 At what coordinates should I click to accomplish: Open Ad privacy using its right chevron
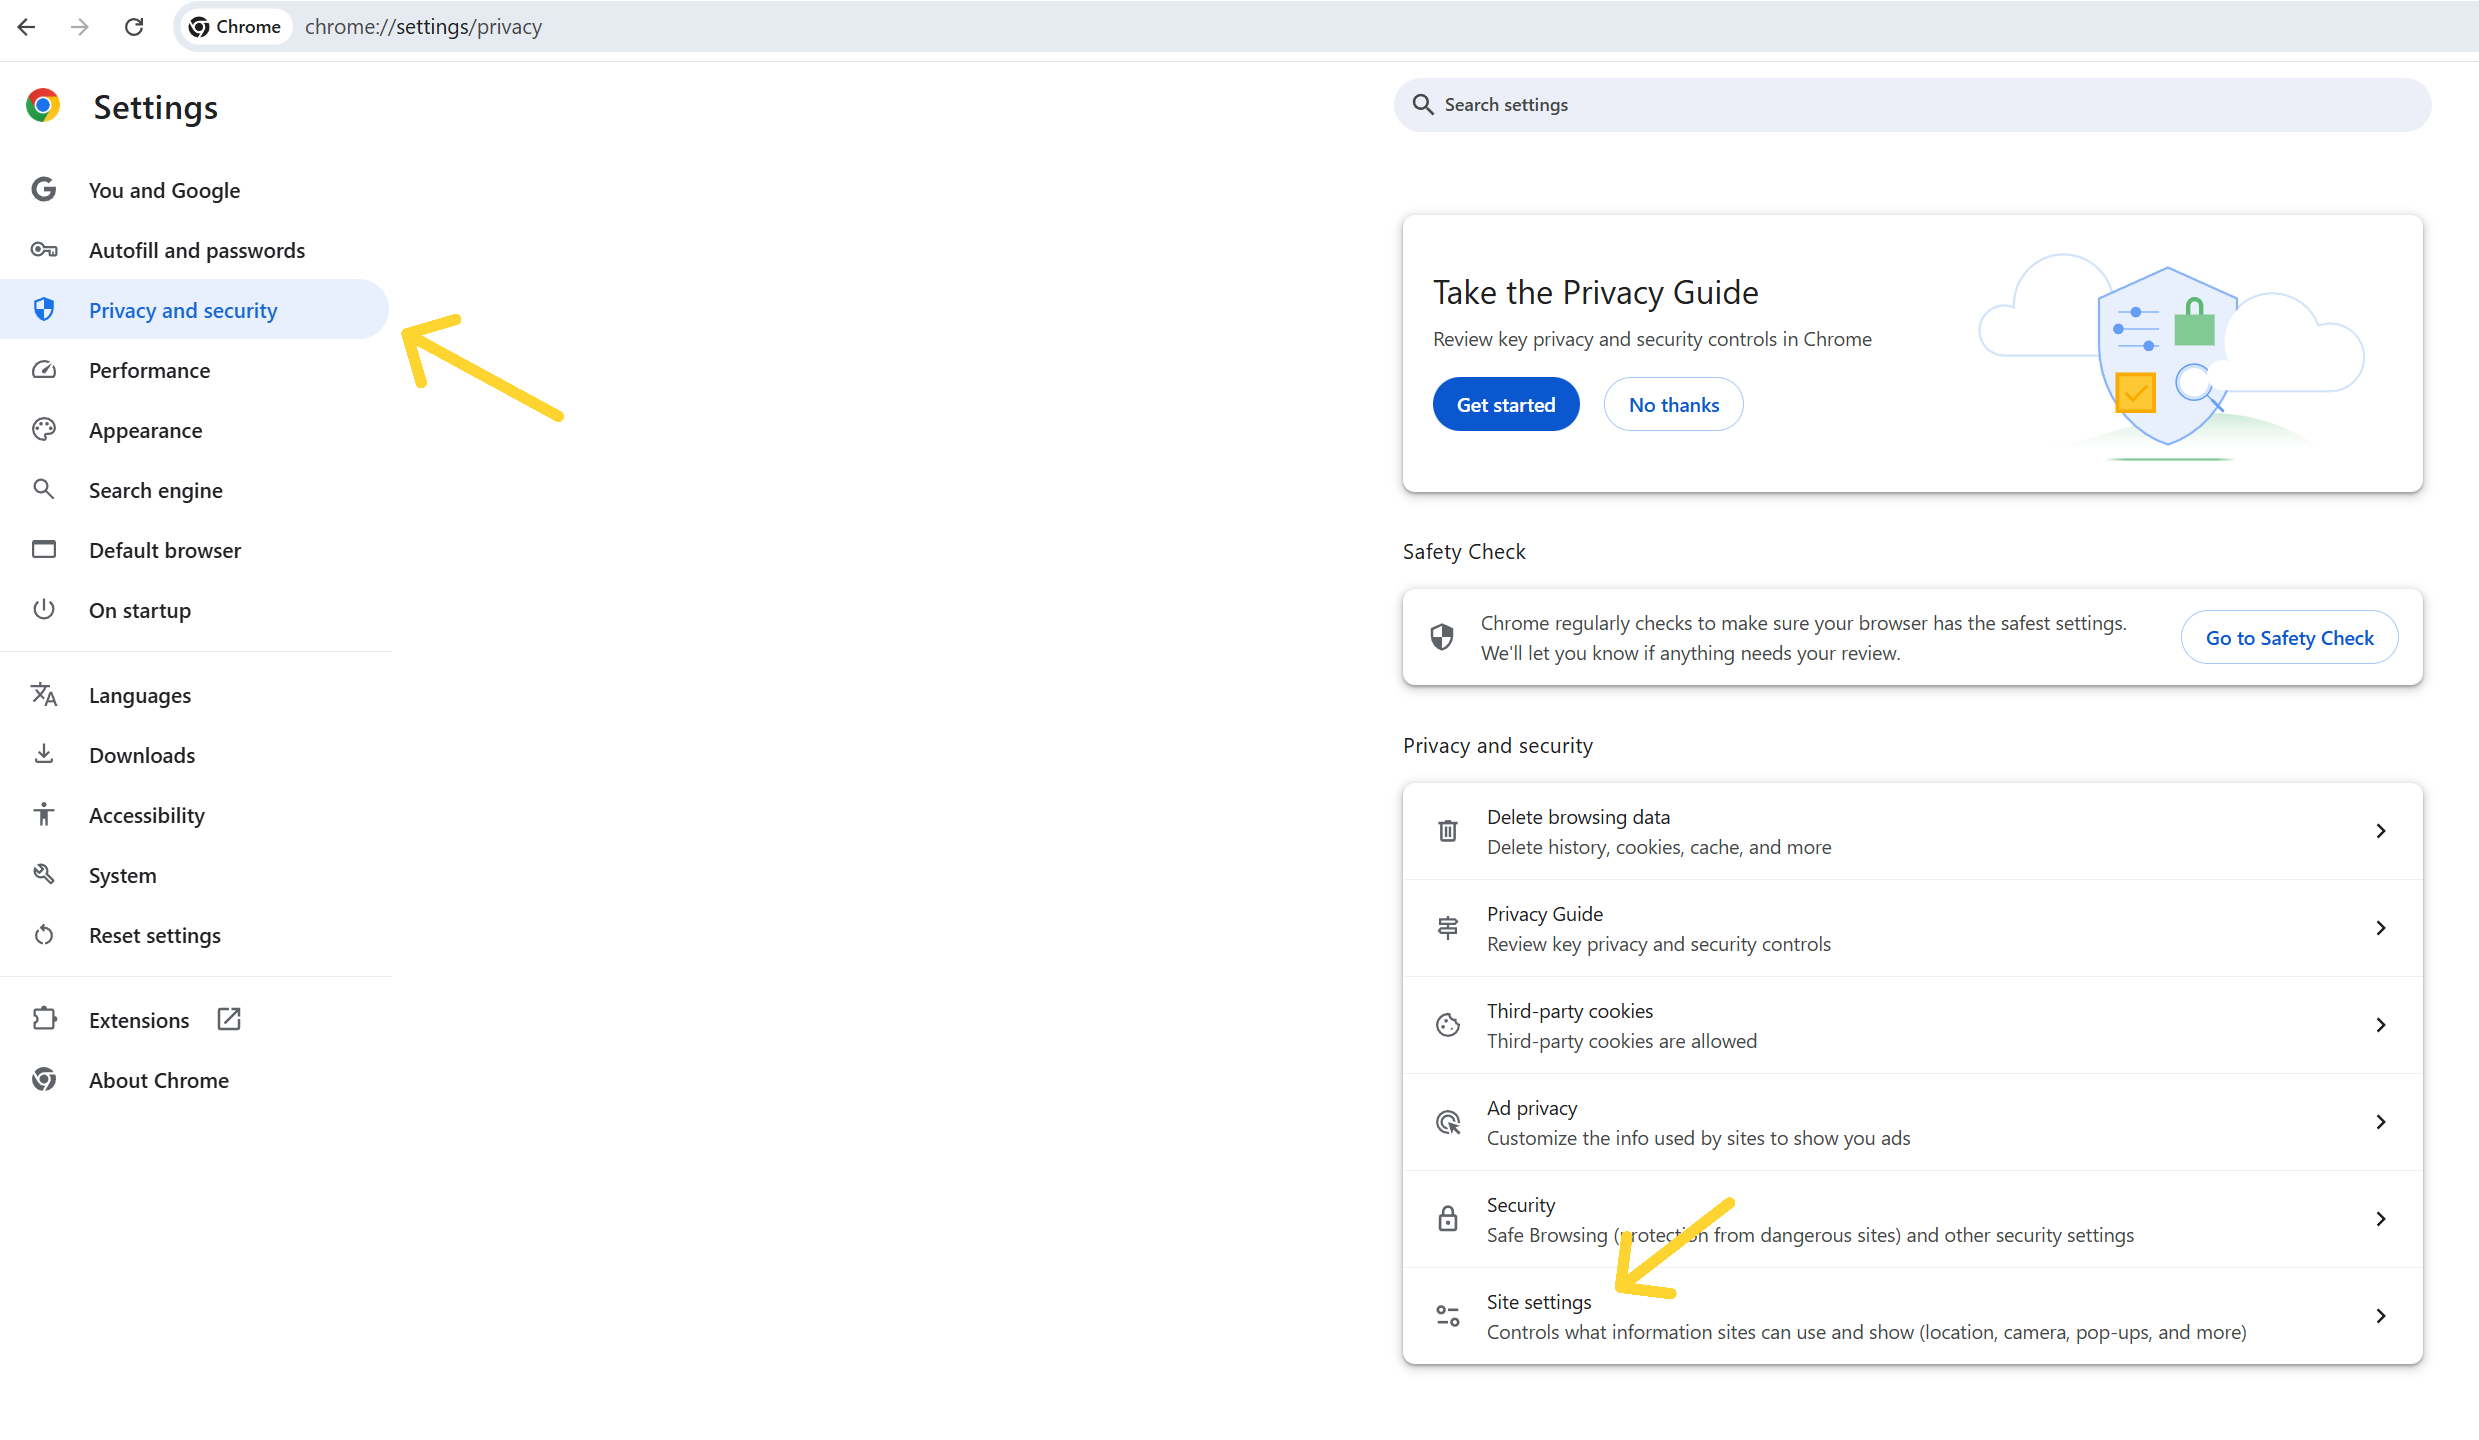point(2380,1122)
